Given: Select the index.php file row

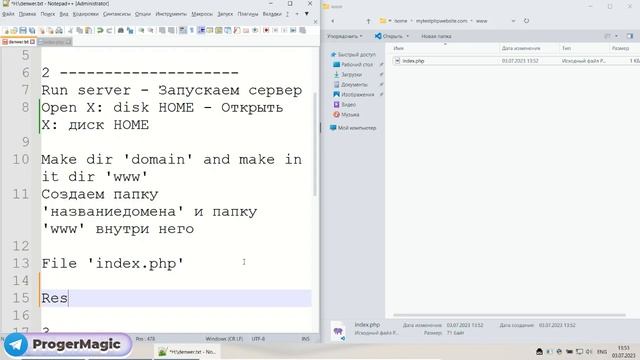Looking at the screenshot, I should (515, 61).
